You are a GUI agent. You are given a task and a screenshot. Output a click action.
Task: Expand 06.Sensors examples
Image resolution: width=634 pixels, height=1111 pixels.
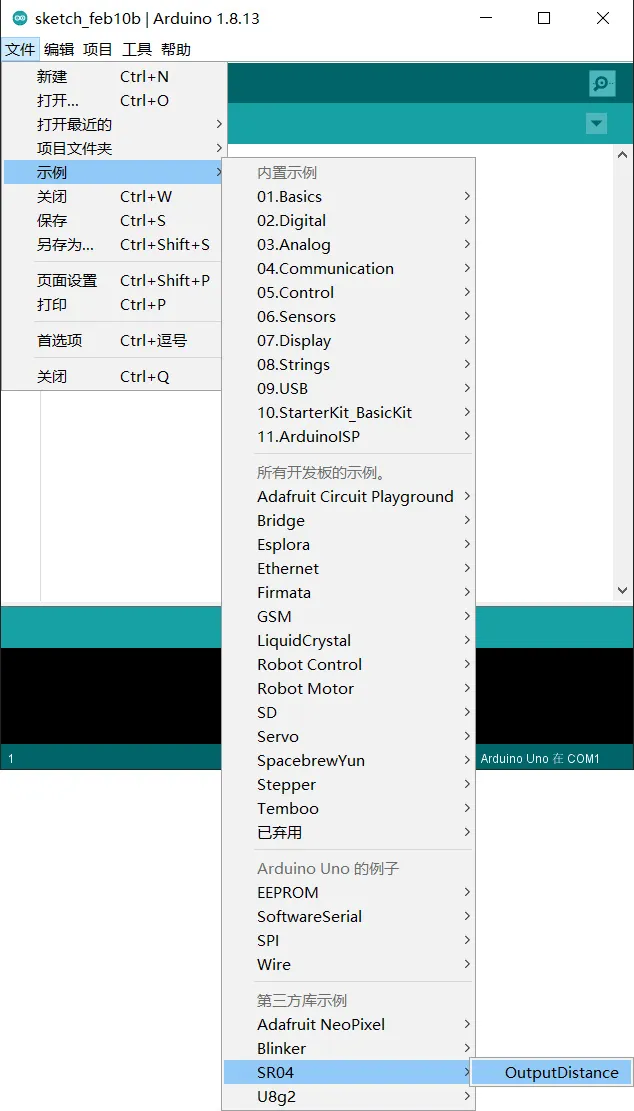[x=349, y=317]
